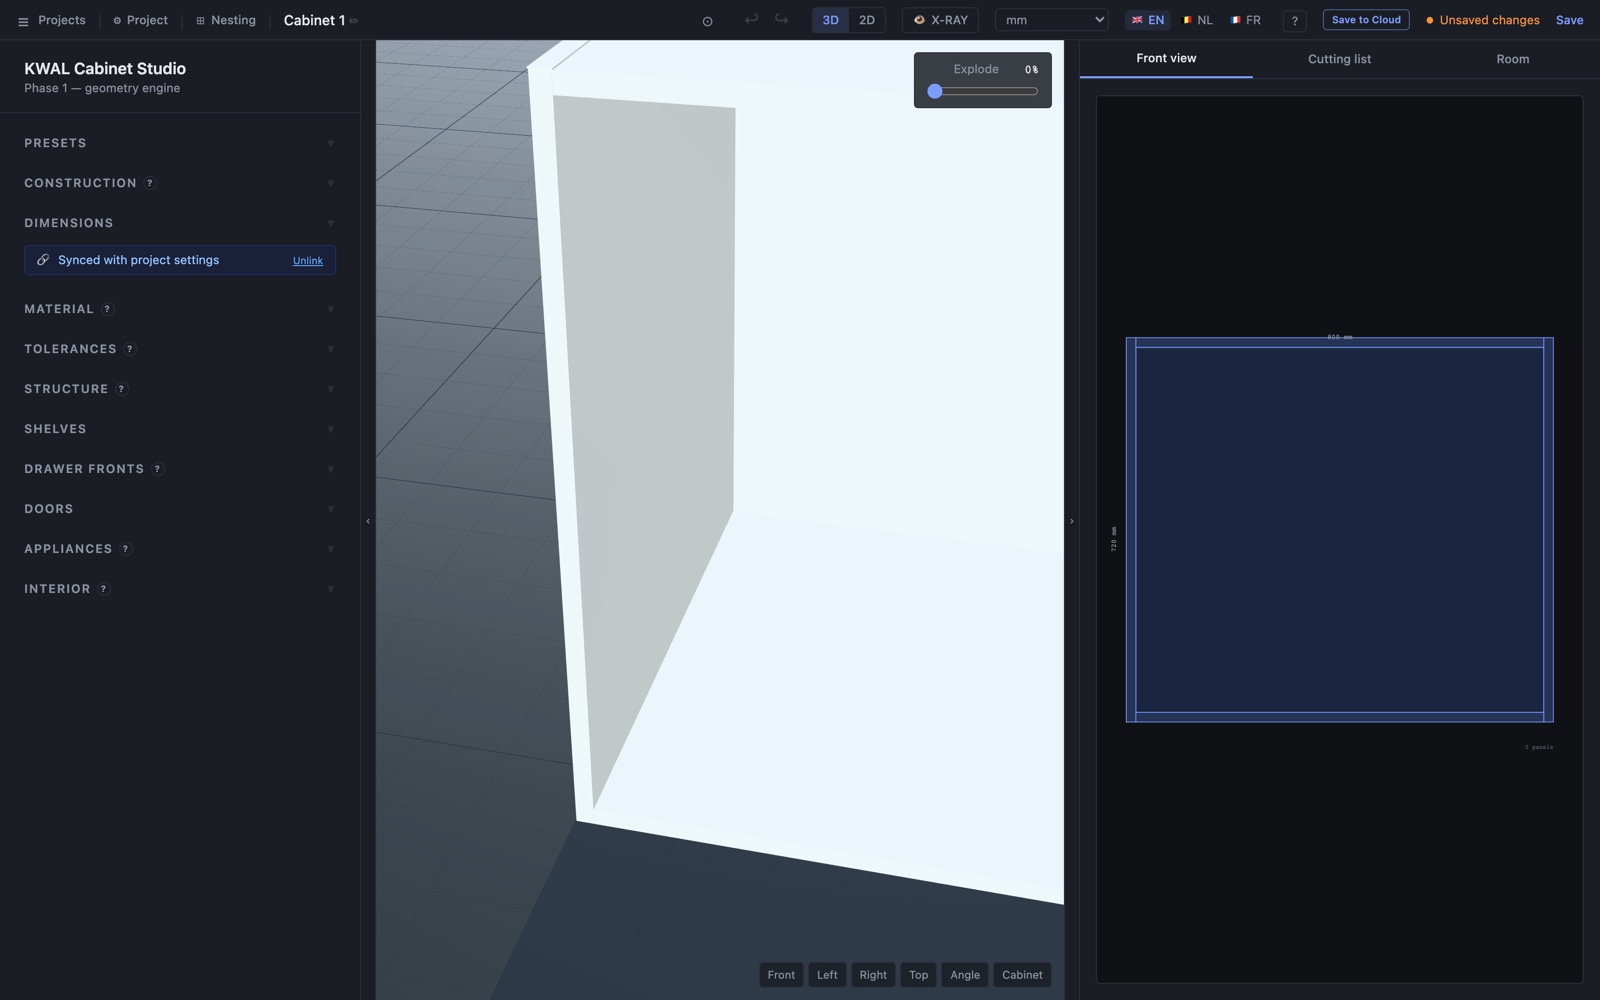The width and height of the screenshot is (1600, 1000).
Task: Click the Save to Cloud button
Action: coord(1366,20)
